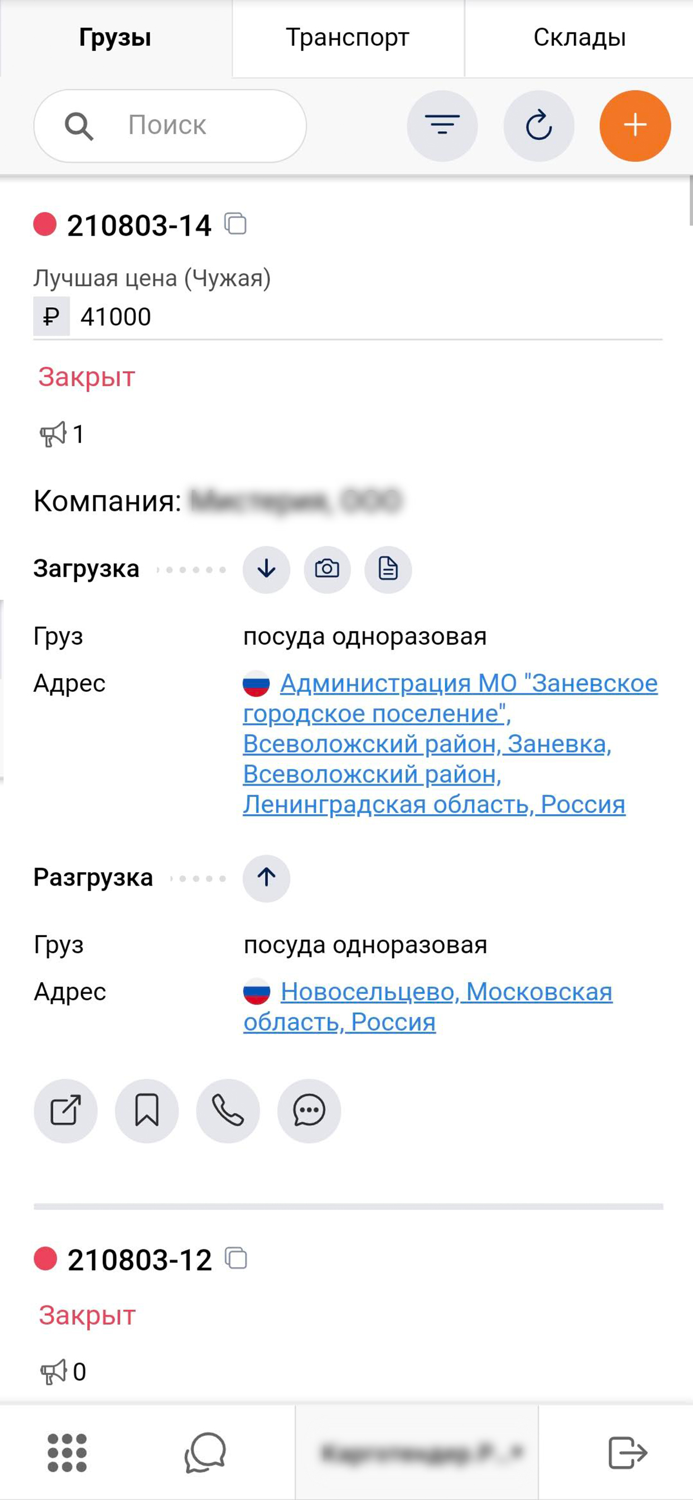Open the Новосельцево unloading address link

click(x=446, y=992)
